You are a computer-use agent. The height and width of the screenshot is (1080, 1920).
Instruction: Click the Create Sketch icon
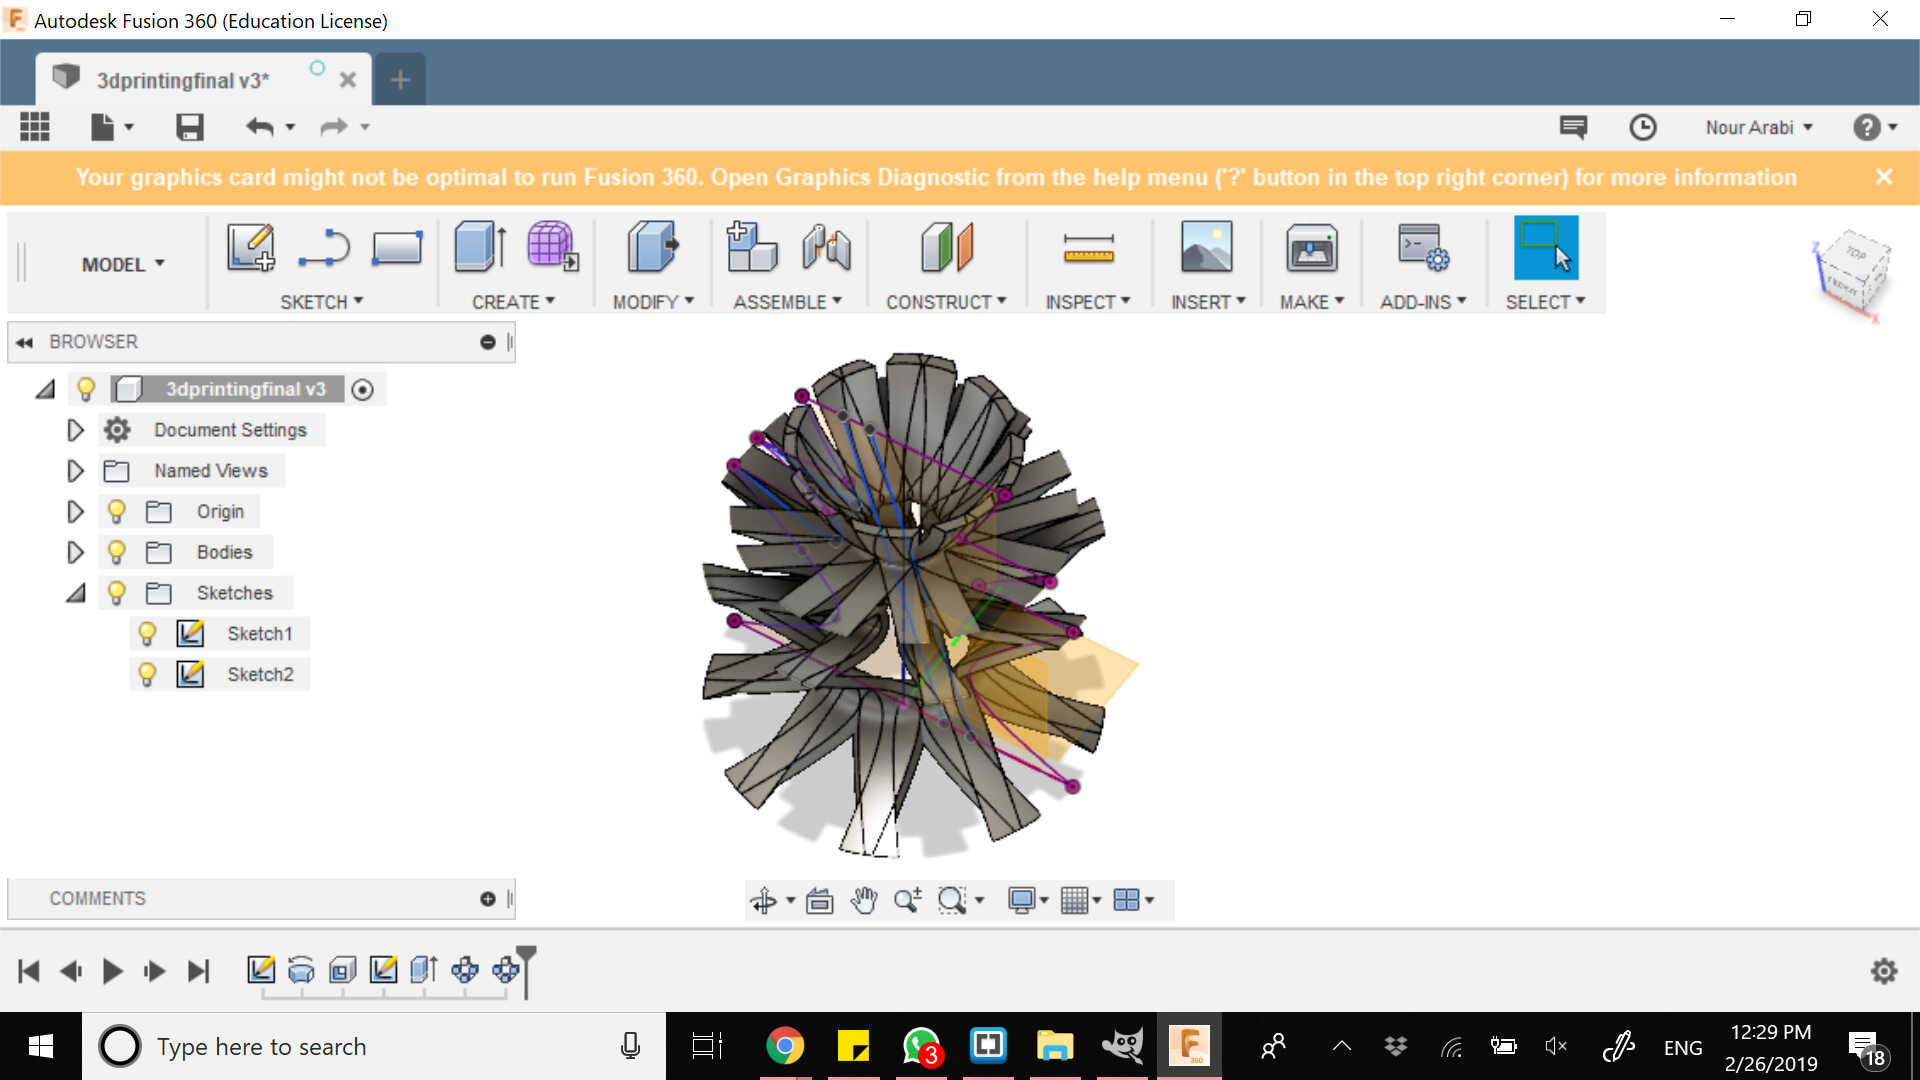tap(250, 247)
